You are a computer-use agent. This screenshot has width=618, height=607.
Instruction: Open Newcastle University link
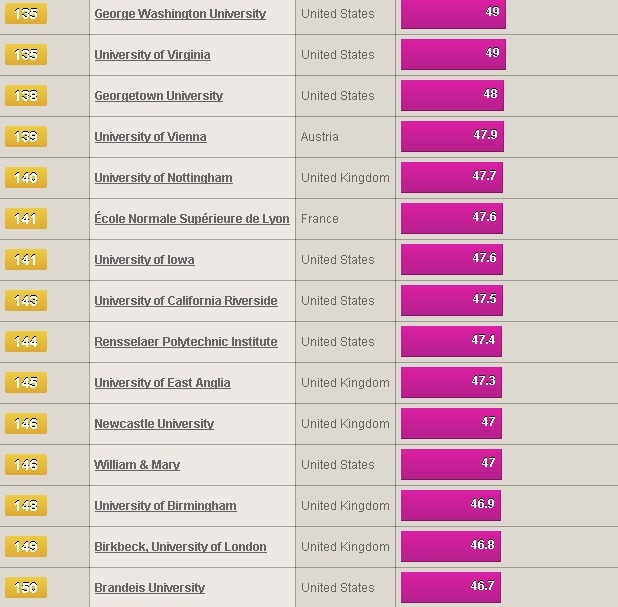[x=154, y=424]
